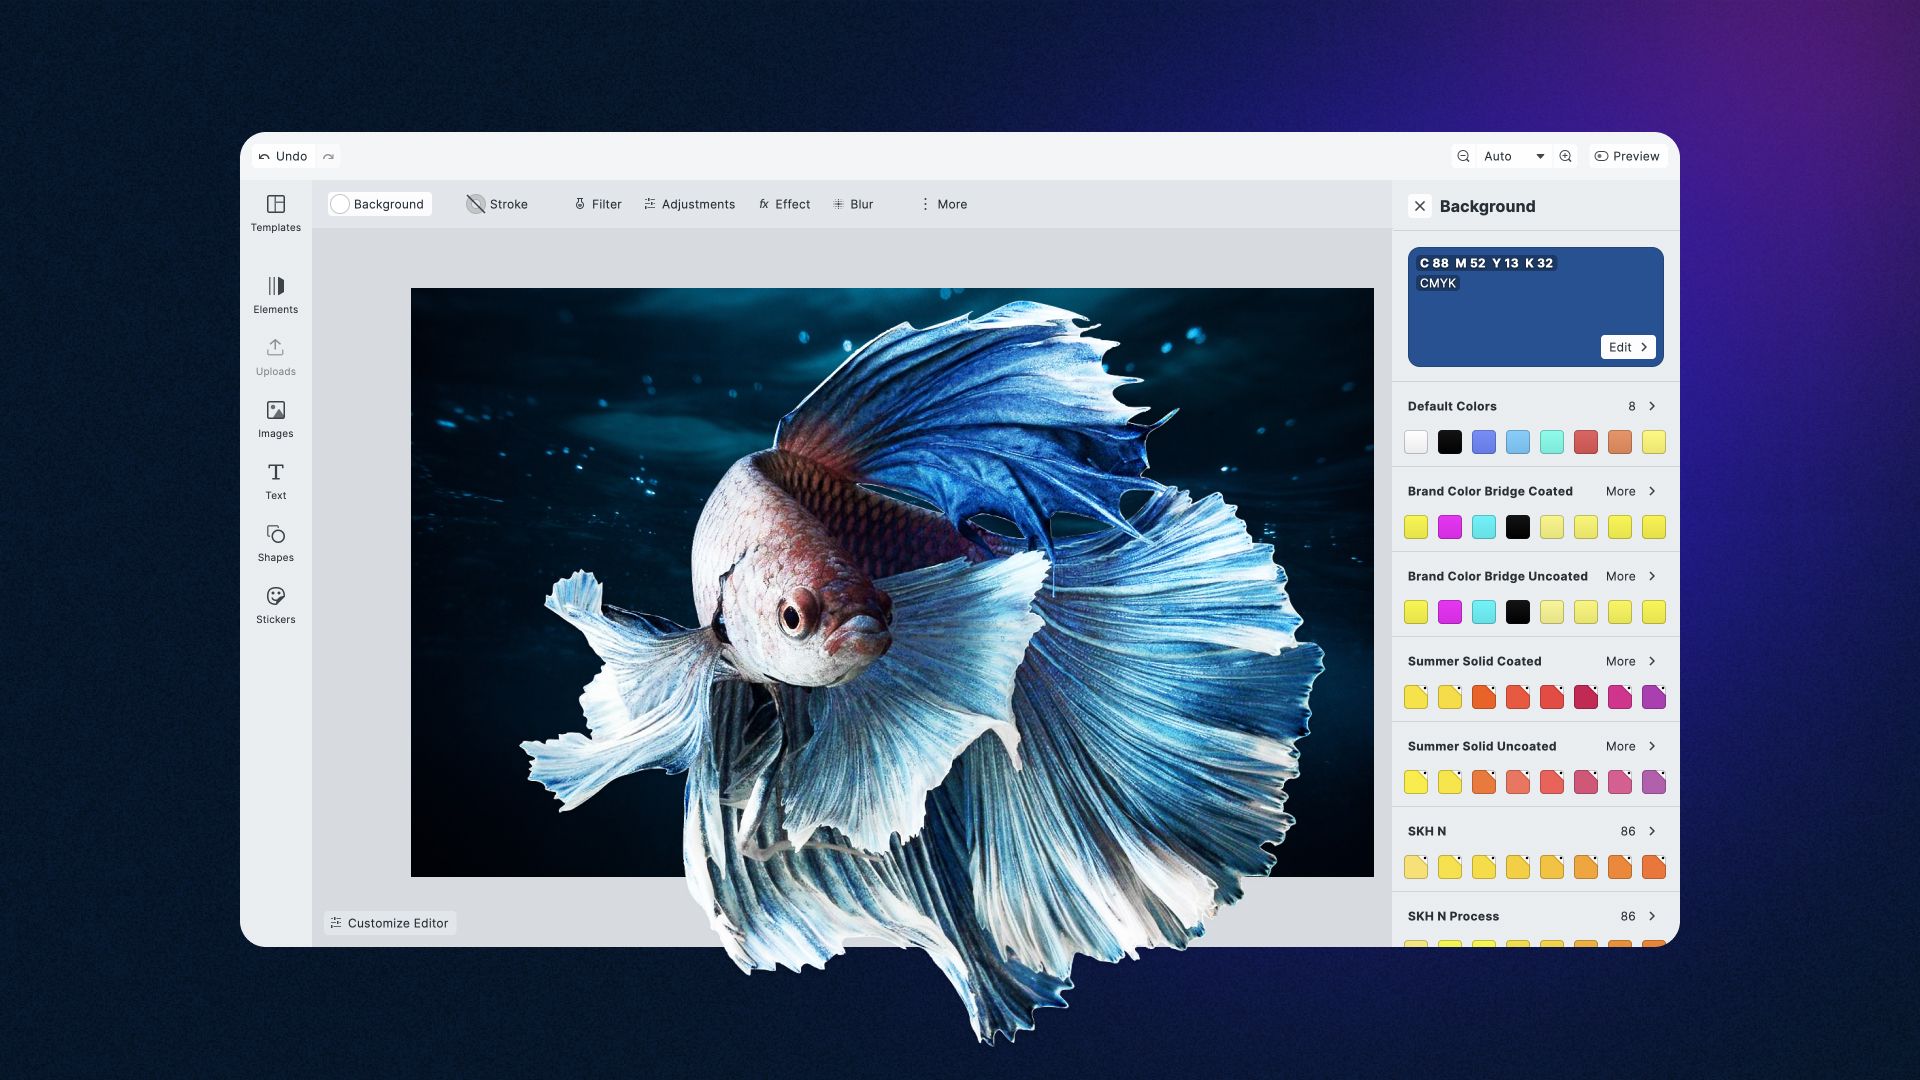Select the betta fish canvas image
This screenshot has height=1080, width=1920.
click(x=892, y=582)
